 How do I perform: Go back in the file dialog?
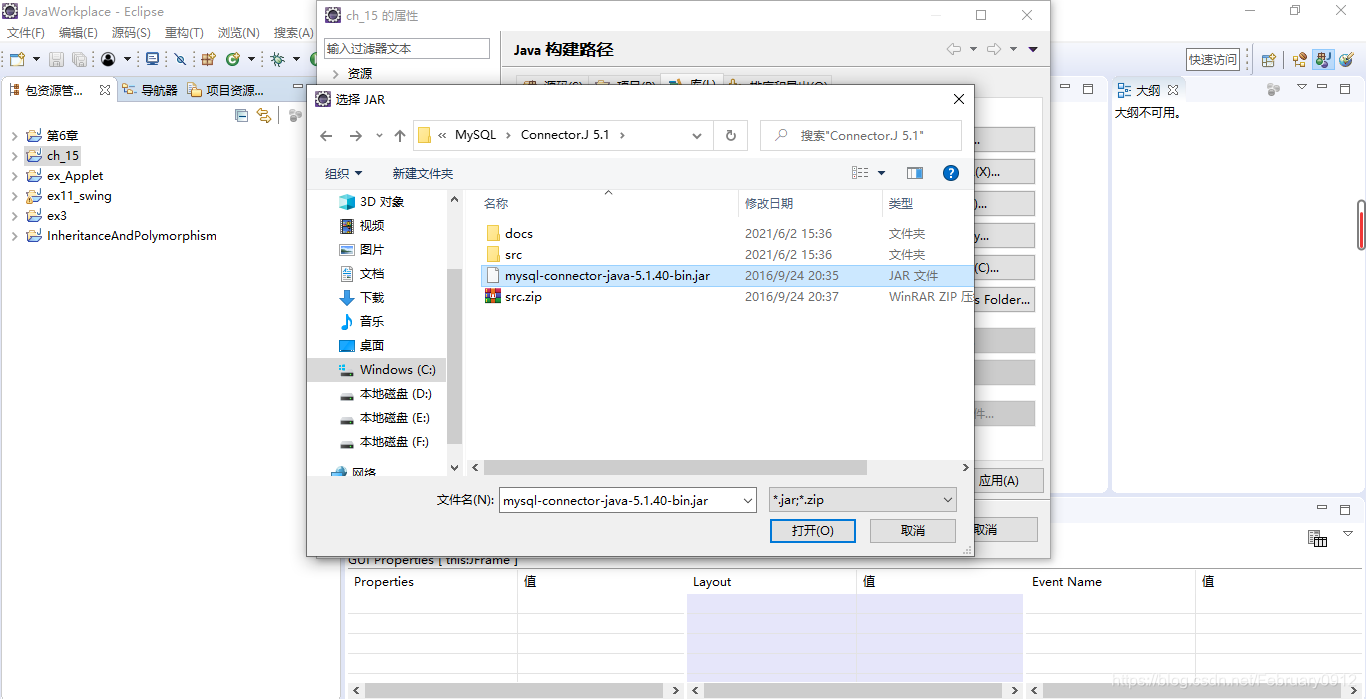(326, 135)
